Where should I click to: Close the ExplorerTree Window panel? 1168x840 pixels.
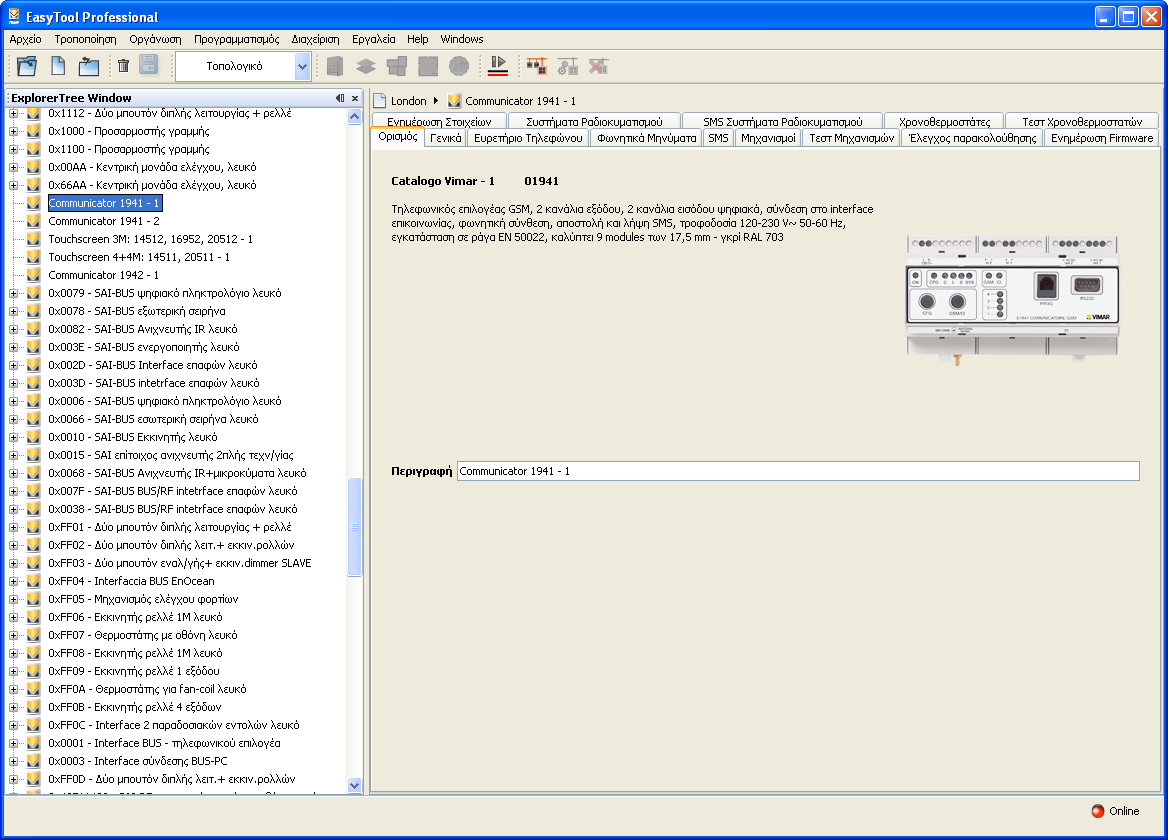tap(355, 98)
